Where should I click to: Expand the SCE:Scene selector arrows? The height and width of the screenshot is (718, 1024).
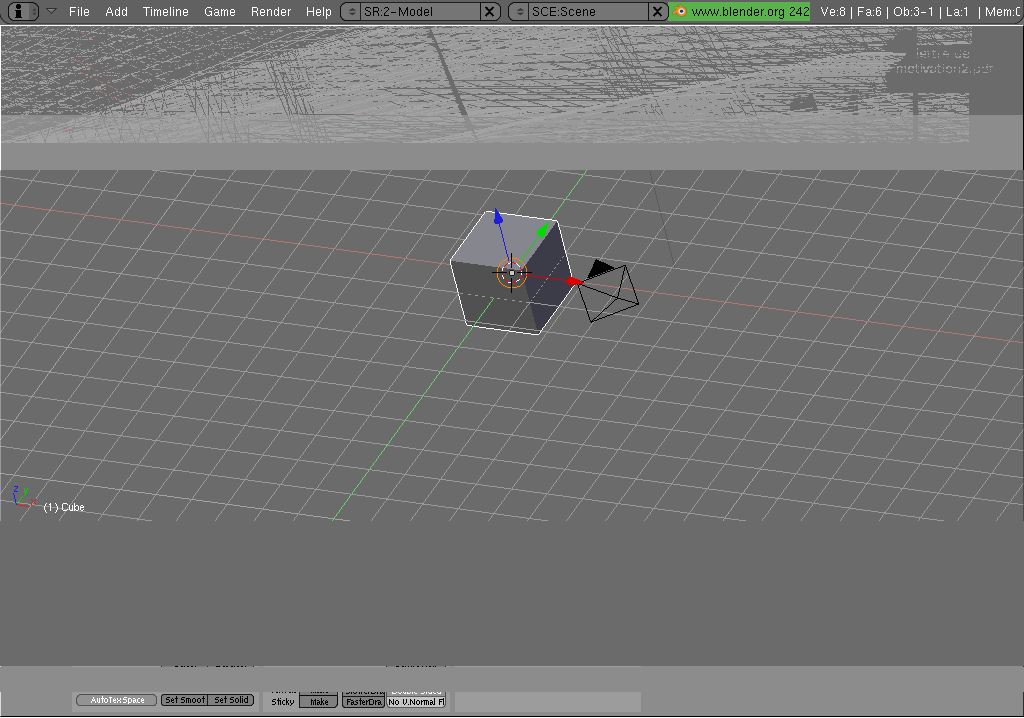[519, 12]
